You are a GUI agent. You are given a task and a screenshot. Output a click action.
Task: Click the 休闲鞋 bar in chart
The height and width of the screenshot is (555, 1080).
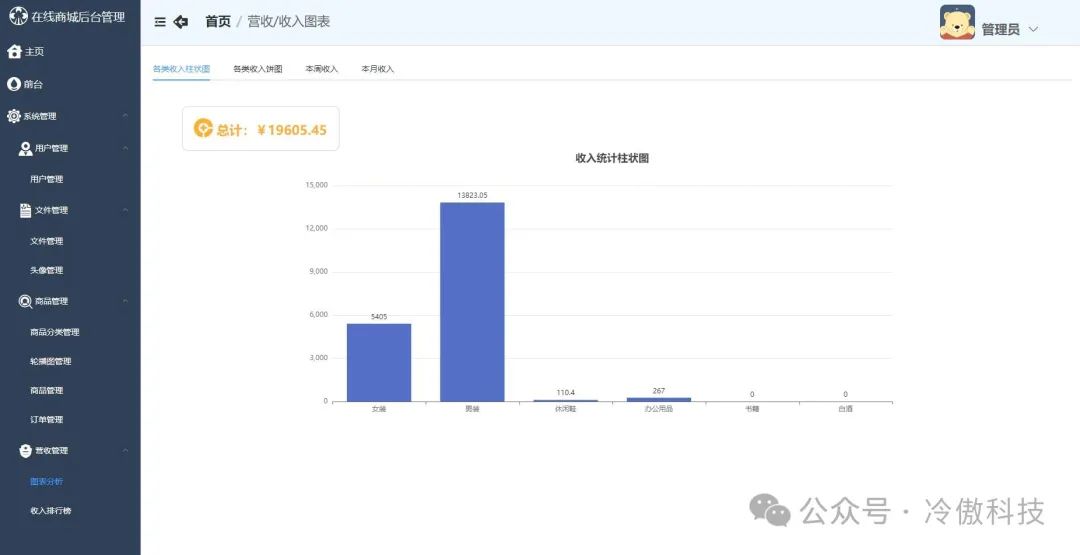tap(565, 401)
